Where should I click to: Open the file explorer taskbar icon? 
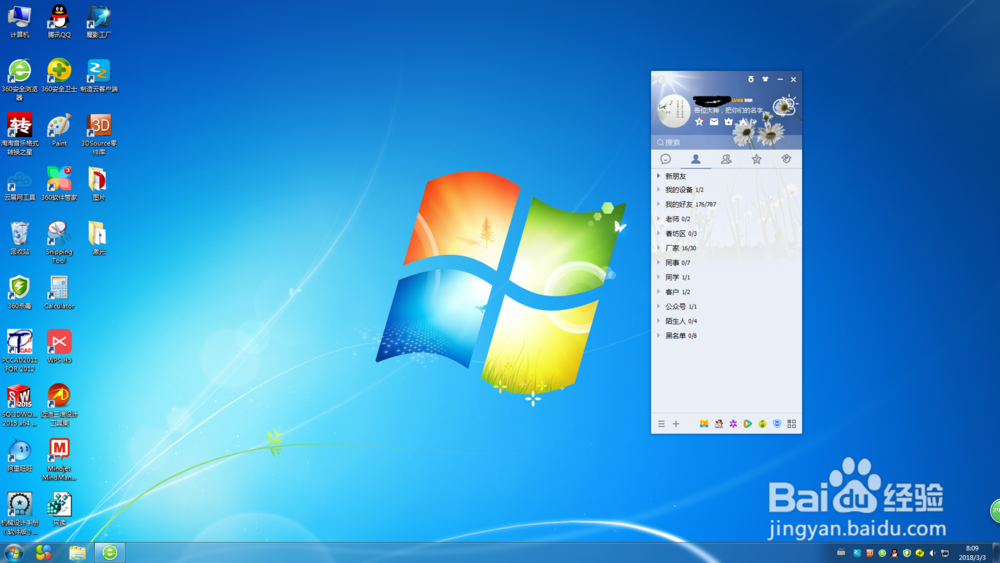[x=78, y=552]
